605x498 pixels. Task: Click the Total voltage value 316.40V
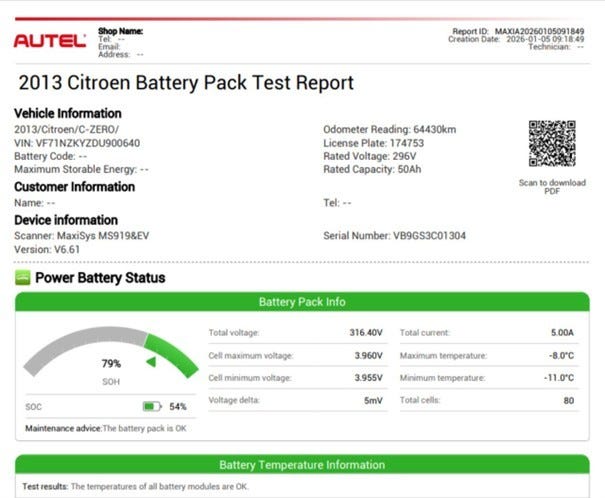pos(366,333)
